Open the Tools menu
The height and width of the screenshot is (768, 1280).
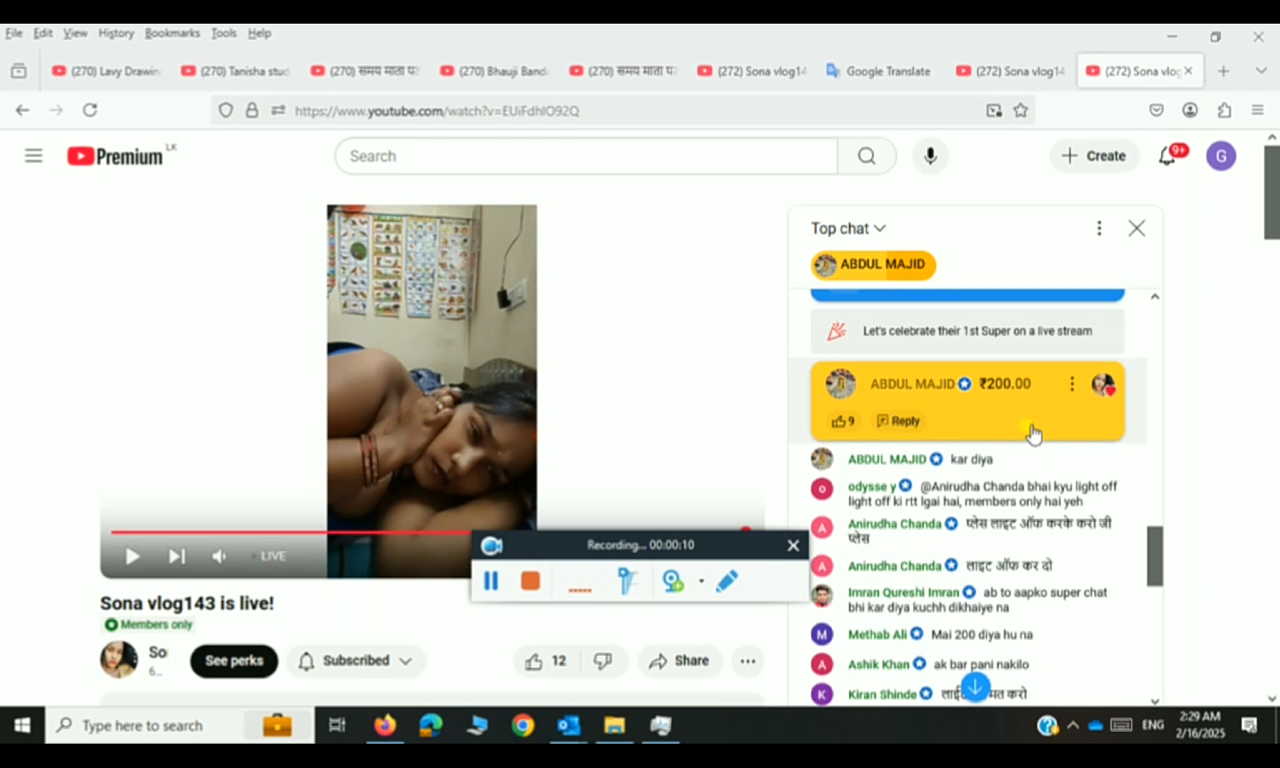pyautogui.click(x=224, y=33)
